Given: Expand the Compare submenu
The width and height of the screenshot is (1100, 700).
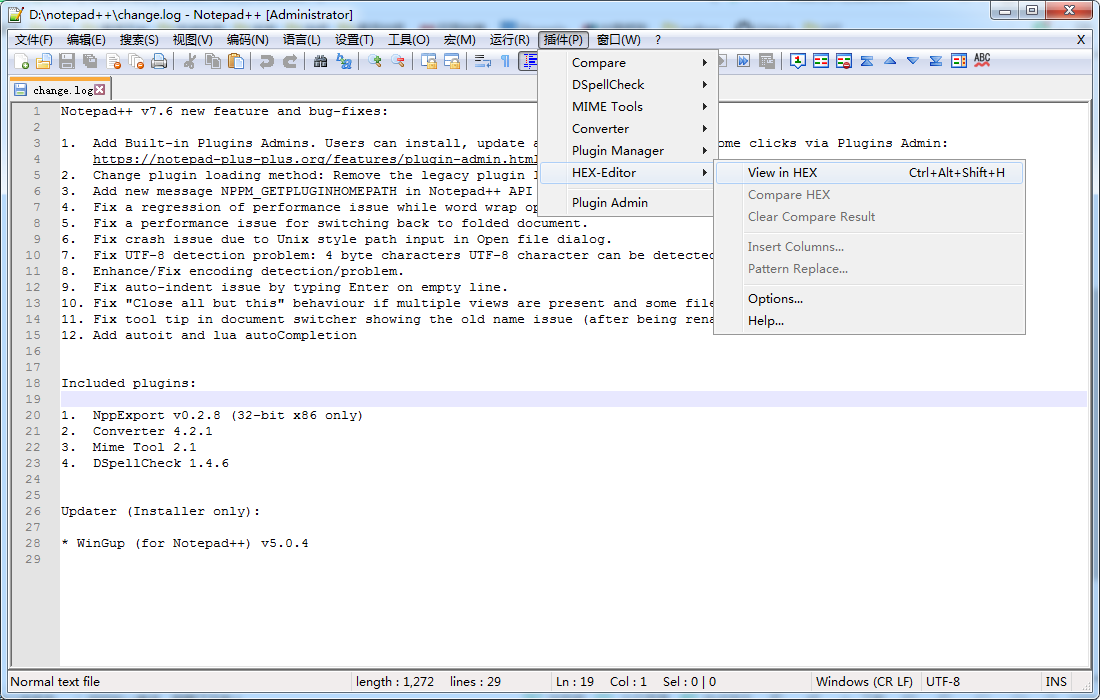Looking at the screenshot, I should coord(628,62).
